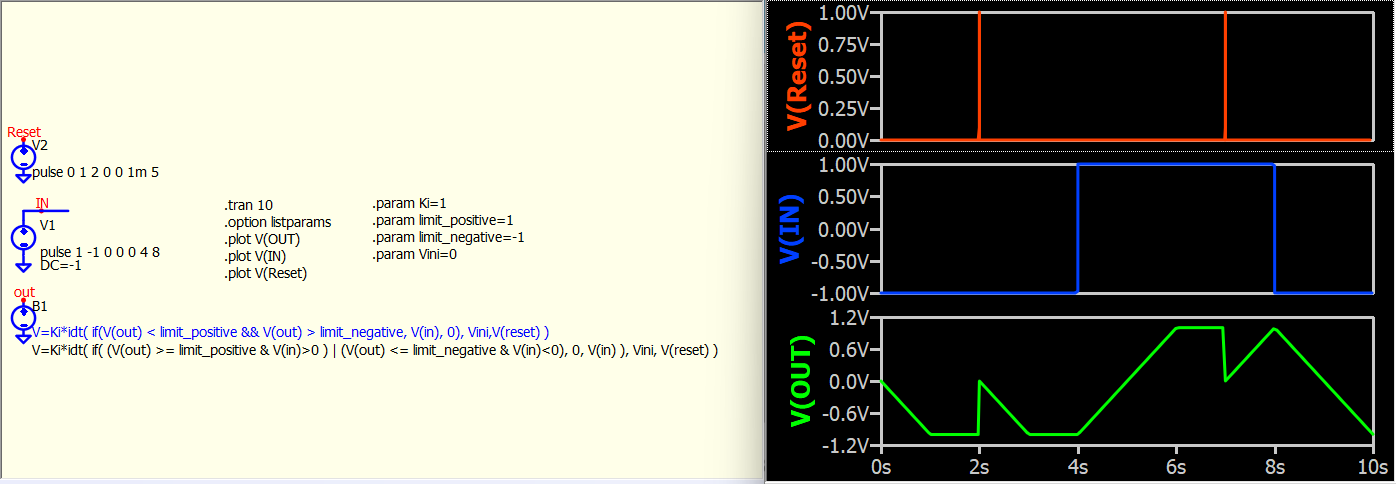The image size is (1396, 484).
Task: Click the ground symbol under V1
Action: click(22, 266)
